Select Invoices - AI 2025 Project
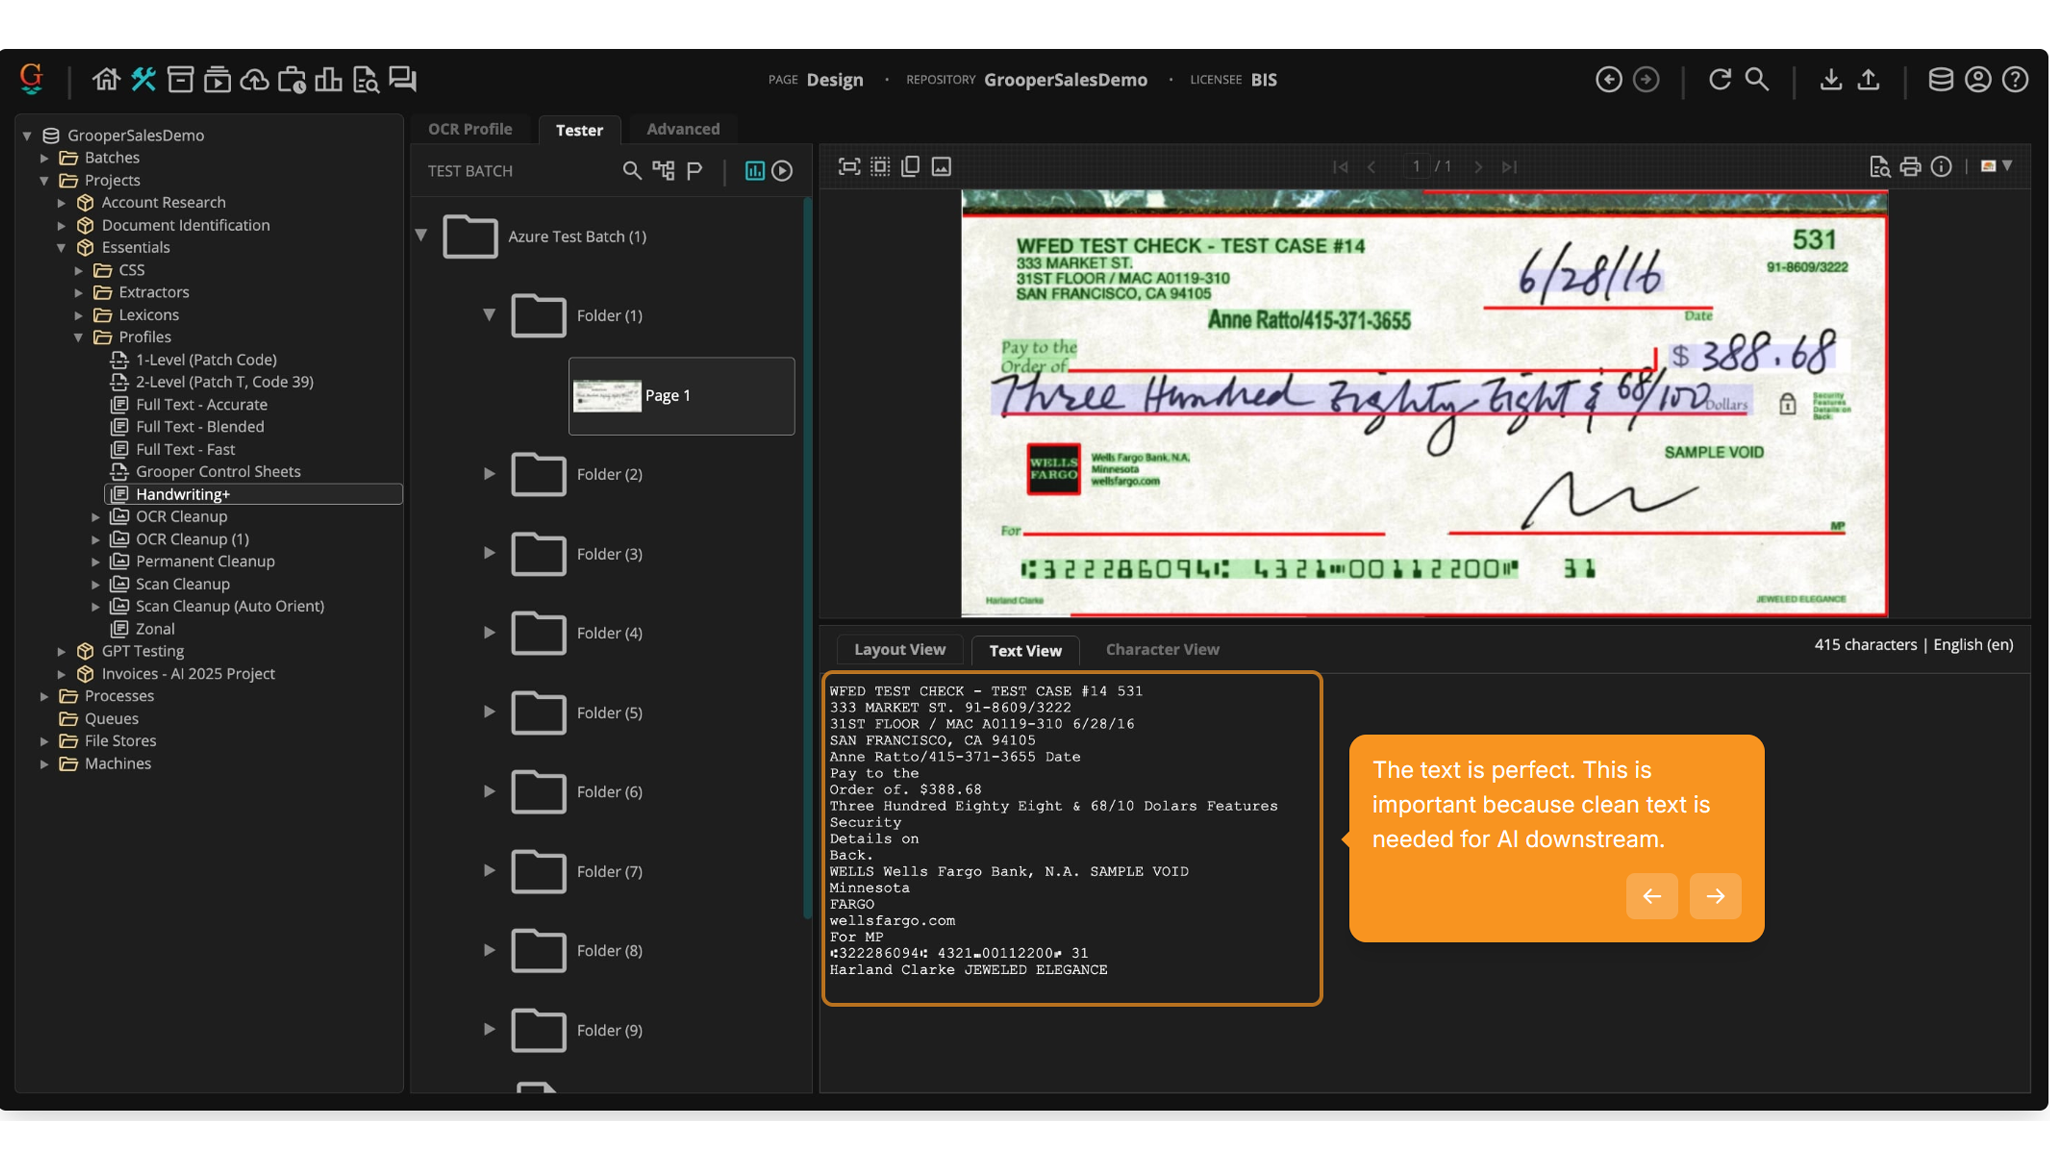The image size is (2050, 1170). [188, 674]
